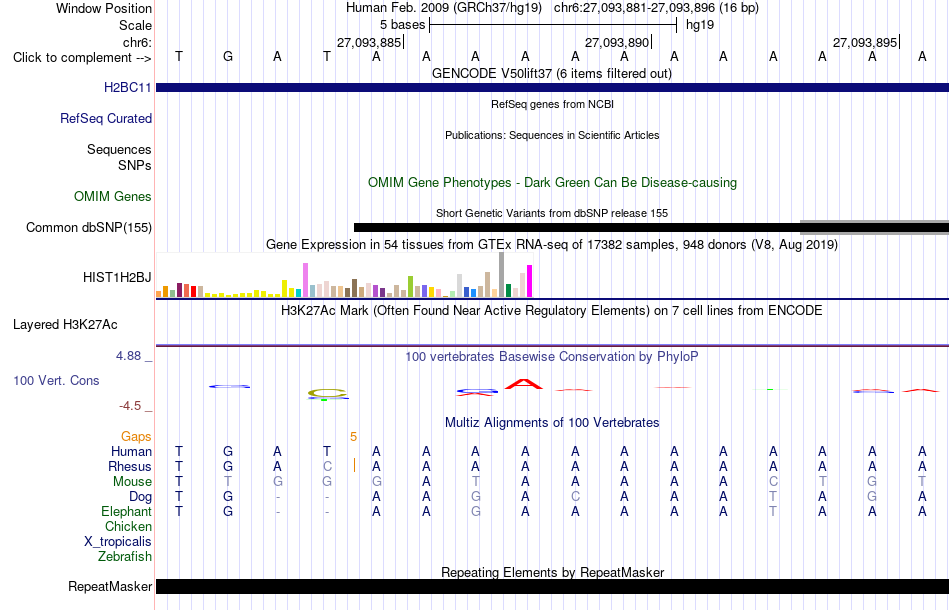Click the hg19 scale label
Viewport: 950px width, 610px height.
(x=700, y=25)
